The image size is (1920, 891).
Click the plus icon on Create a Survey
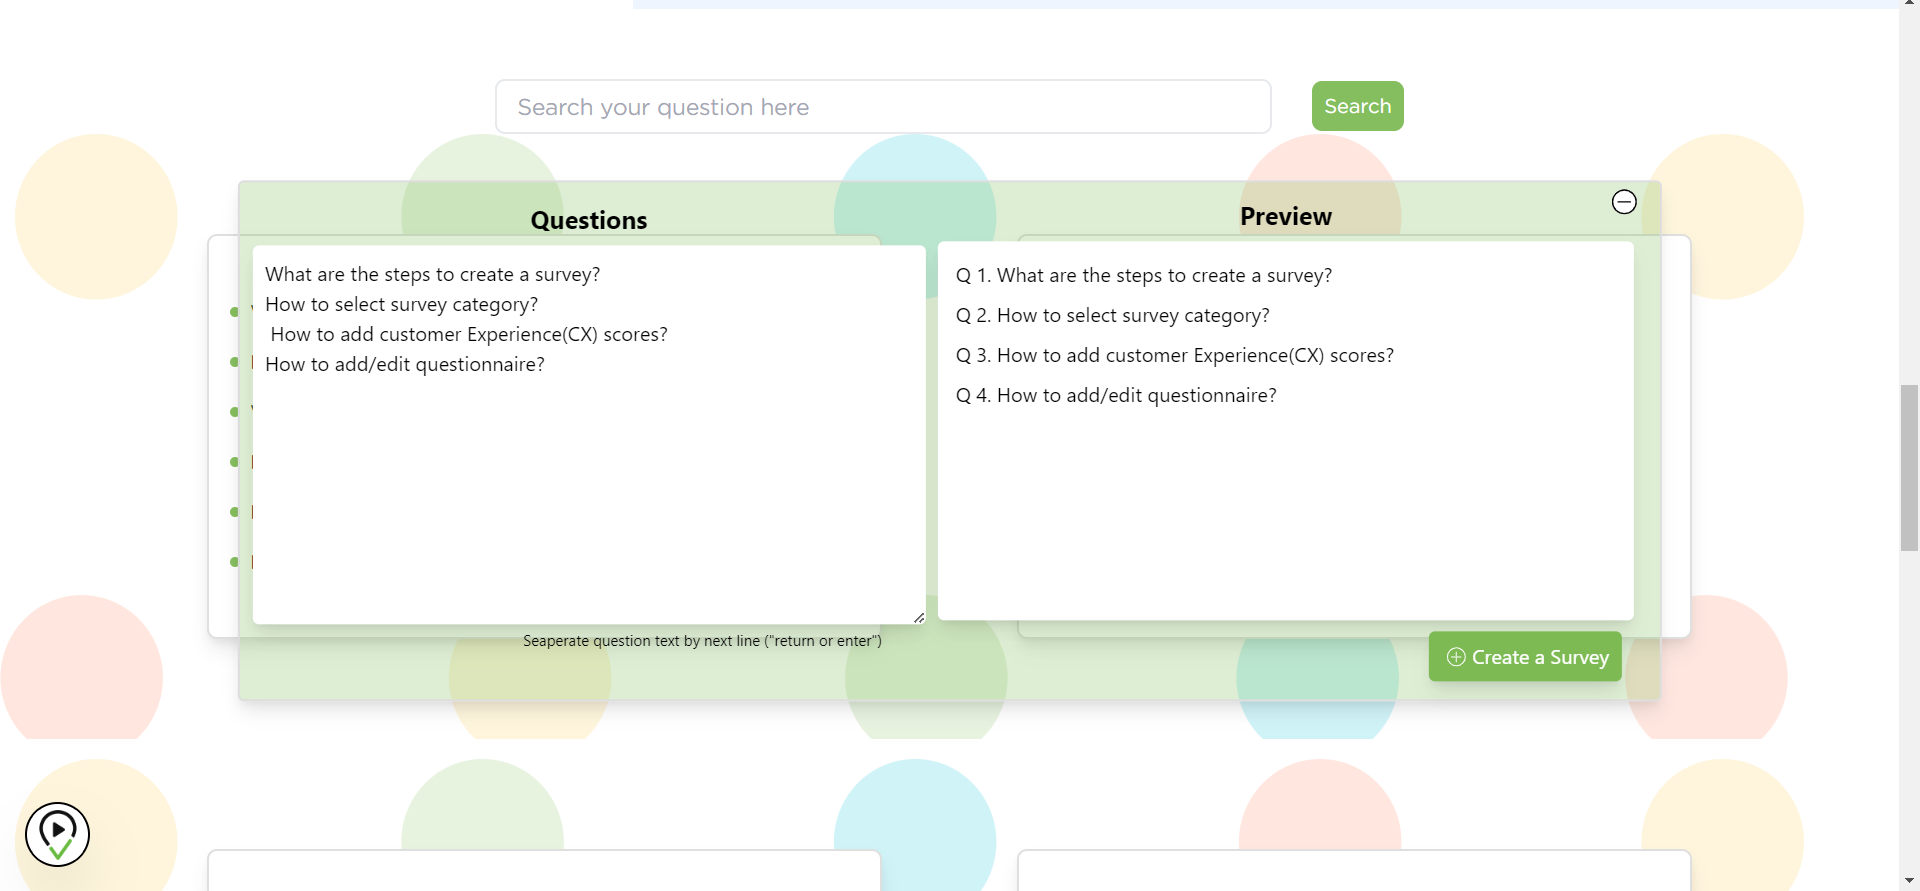click(1455, 657)
